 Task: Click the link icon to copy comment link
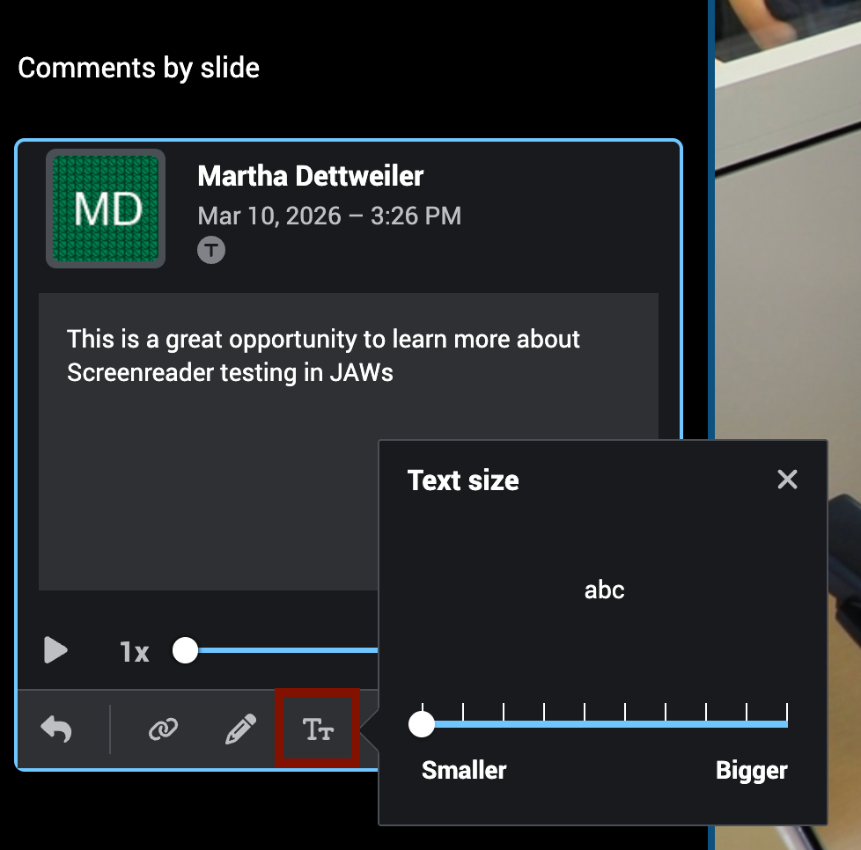[x=163, y=729]
